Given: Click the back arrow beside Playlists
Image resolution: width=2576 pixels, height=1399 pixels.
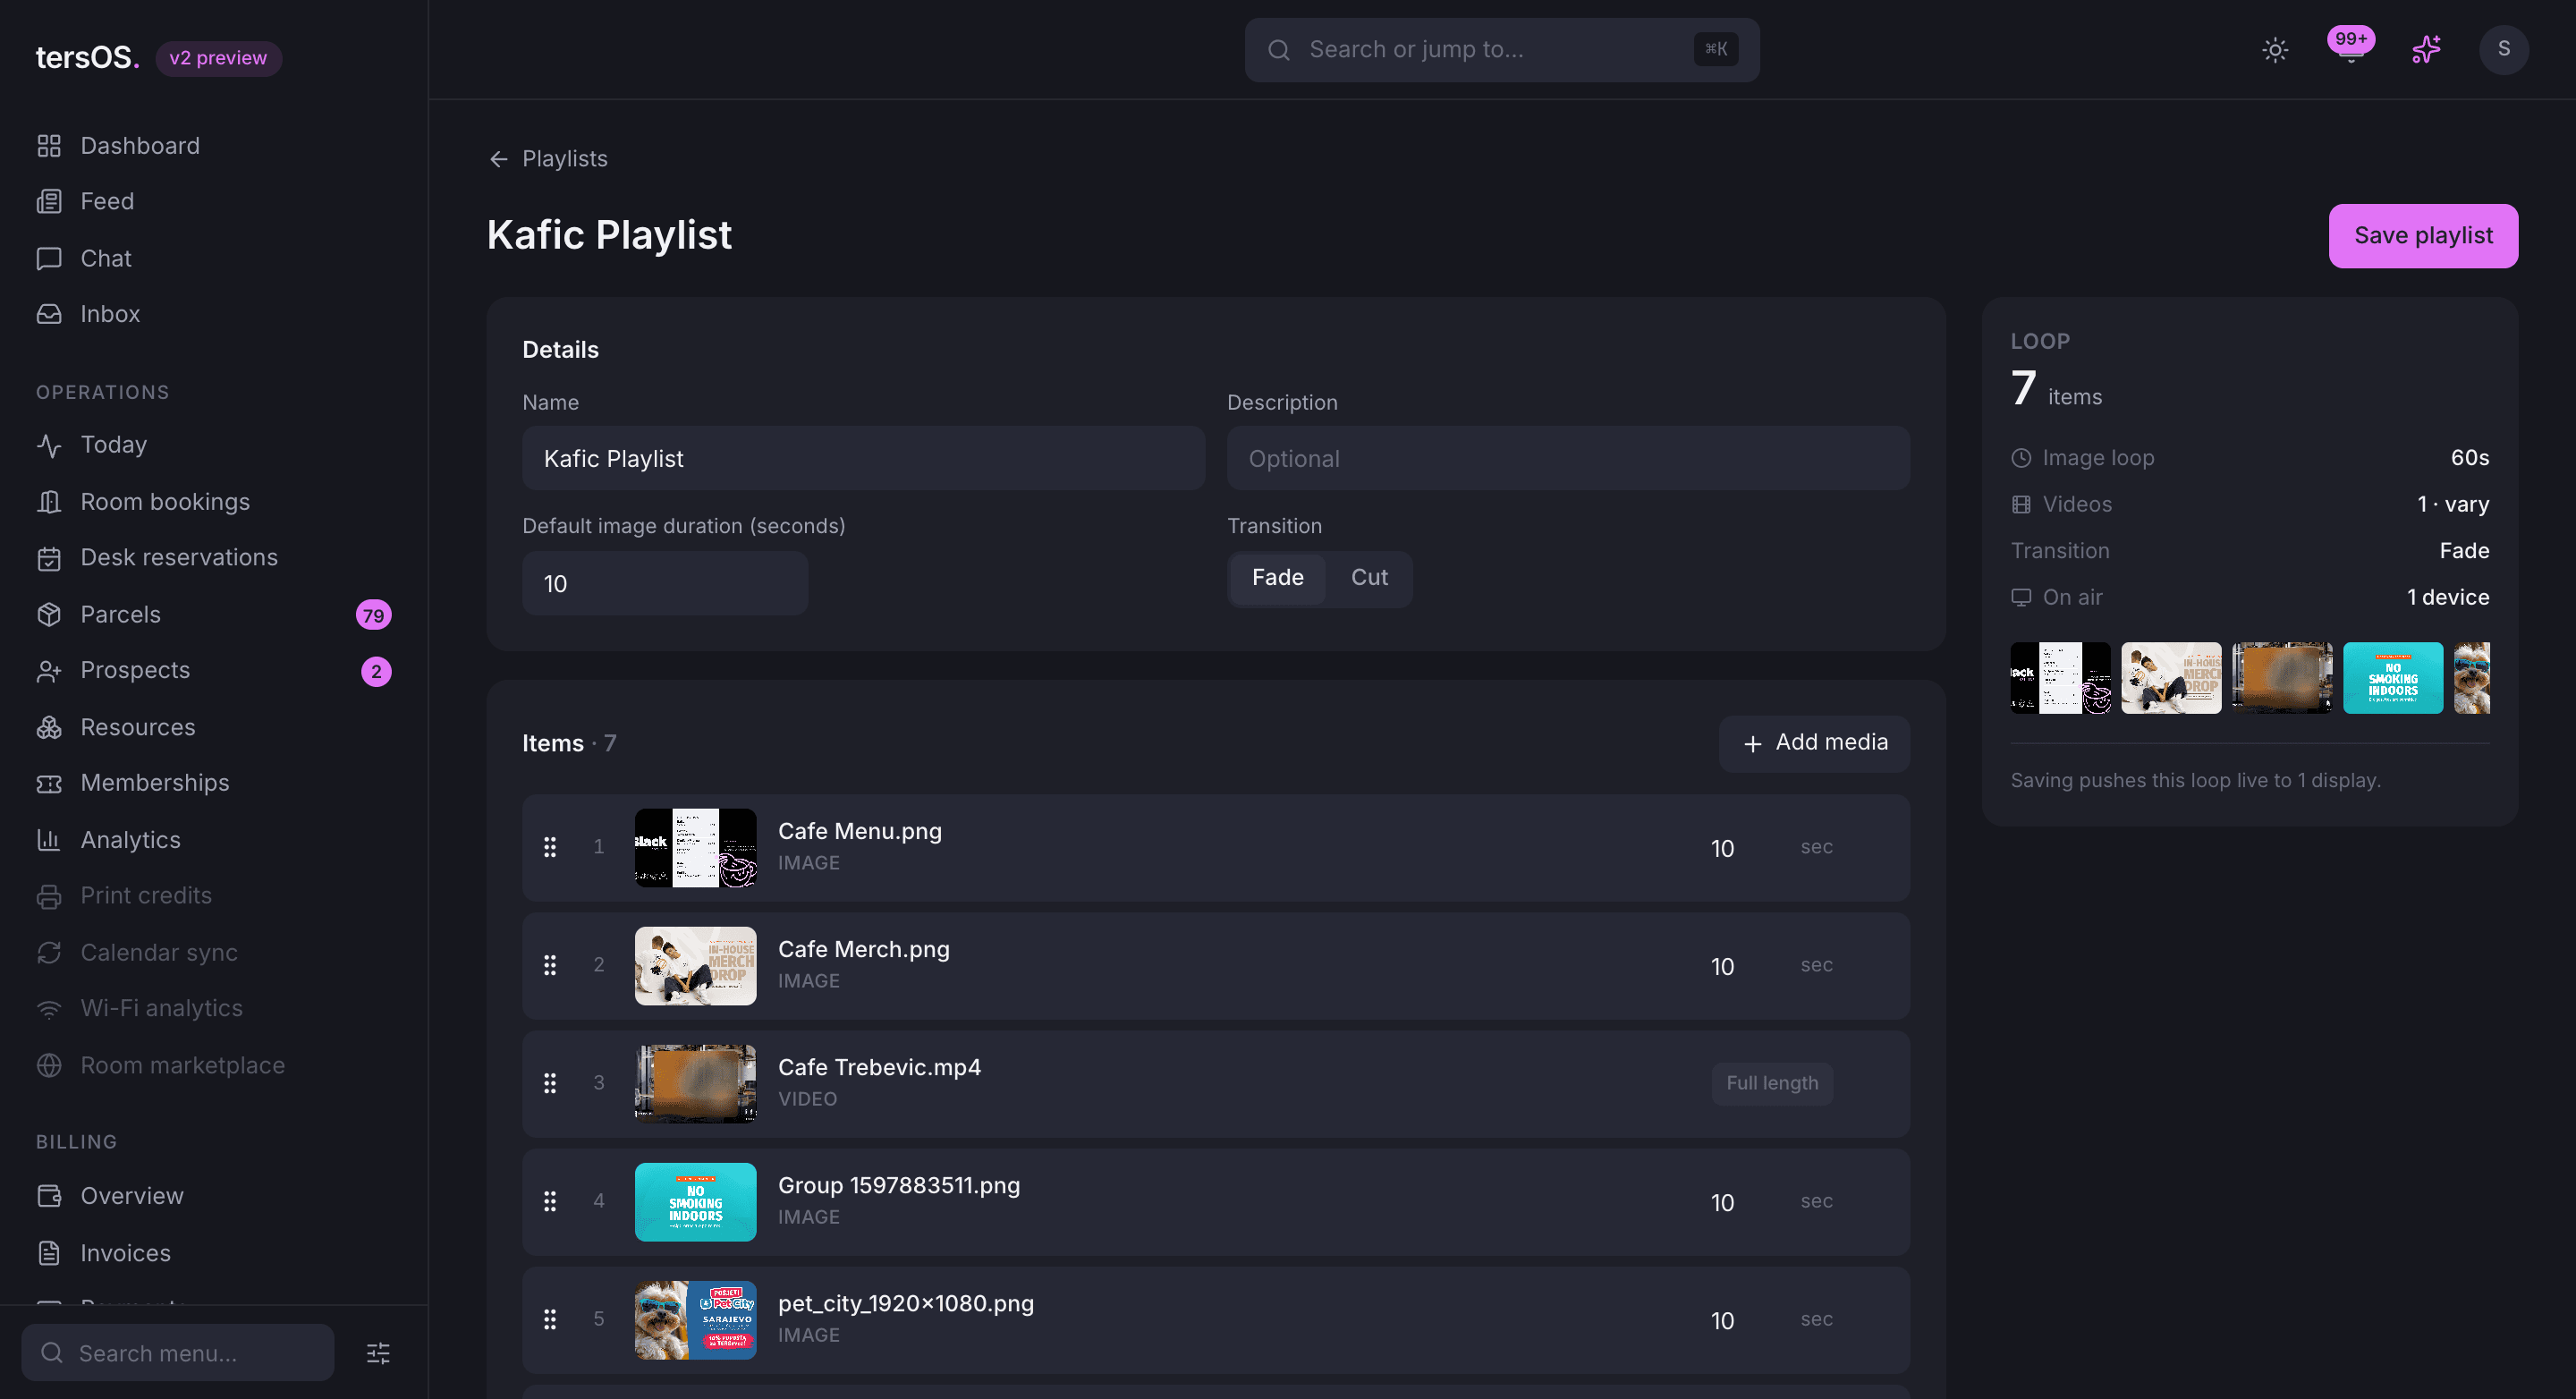Looking at the screenshot, I should pyautogui.click(x=498, y=159).
